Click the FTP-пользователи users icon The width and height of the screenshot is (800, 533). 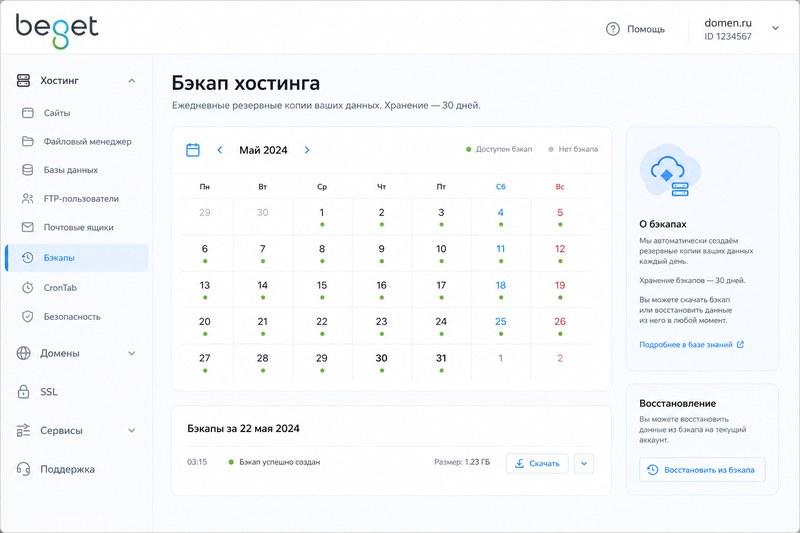tap(28, 198)
